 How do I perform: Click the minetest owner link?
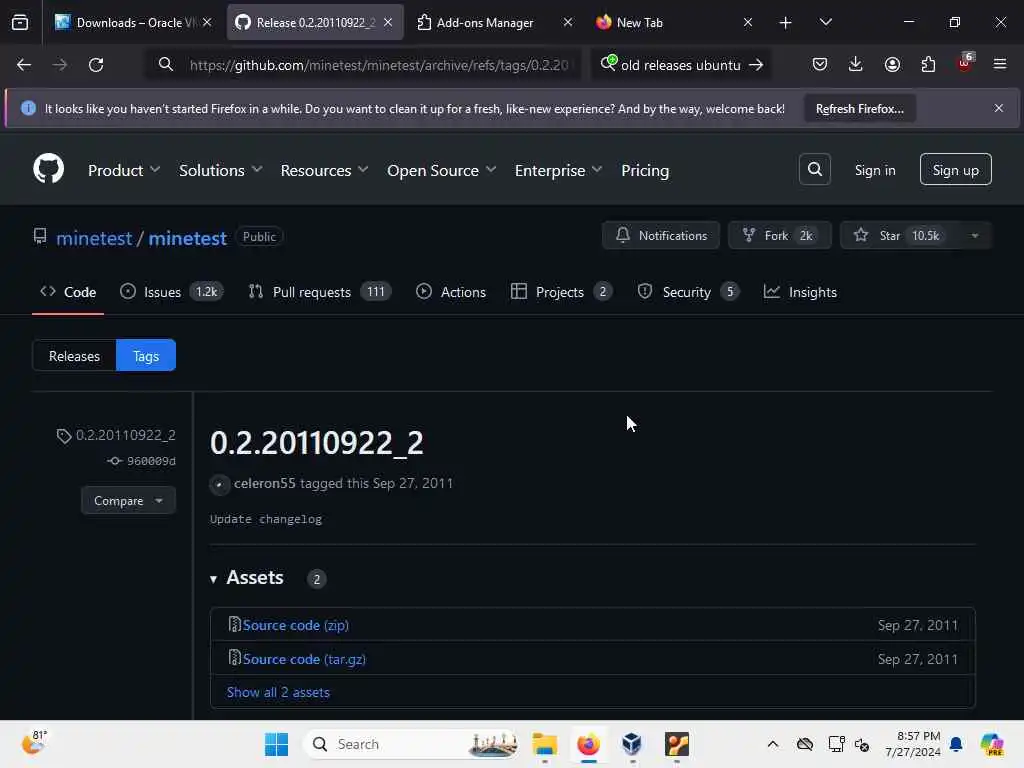click(x=94, y=238)
